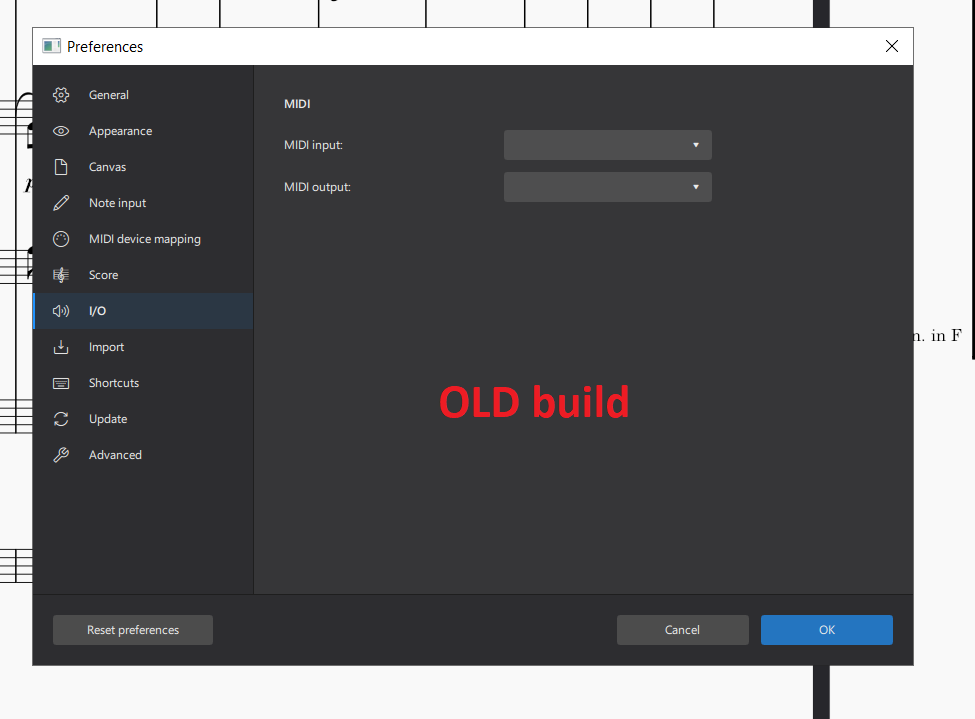975x719 pixels.
Task: Select the Canvas section
Action: click(x=144, y=167)
